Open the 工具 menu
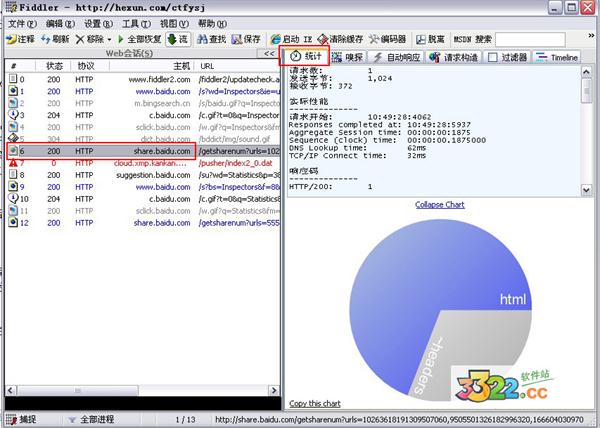Image resolution: width=600 pixels, height=428 pixels. pyautogui.click(x=136, y=24)
